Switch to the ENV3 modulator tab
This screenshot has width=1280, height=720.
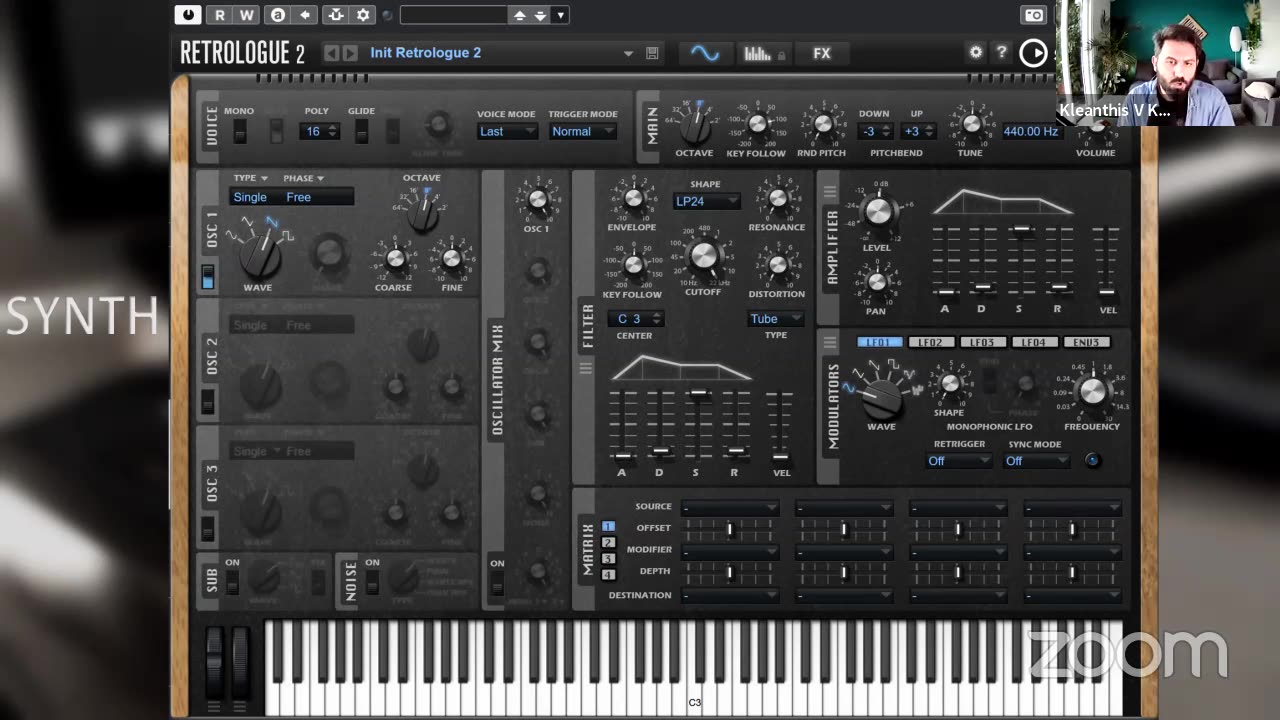point(1086,343)
